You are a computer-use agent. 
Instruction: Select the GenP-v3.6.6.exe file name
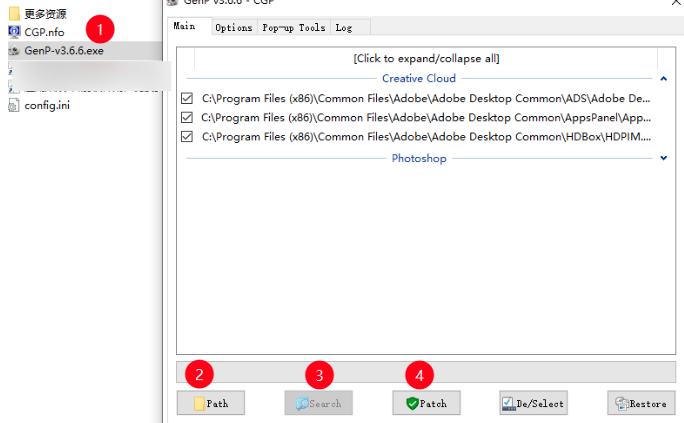(x=64, y=51)
